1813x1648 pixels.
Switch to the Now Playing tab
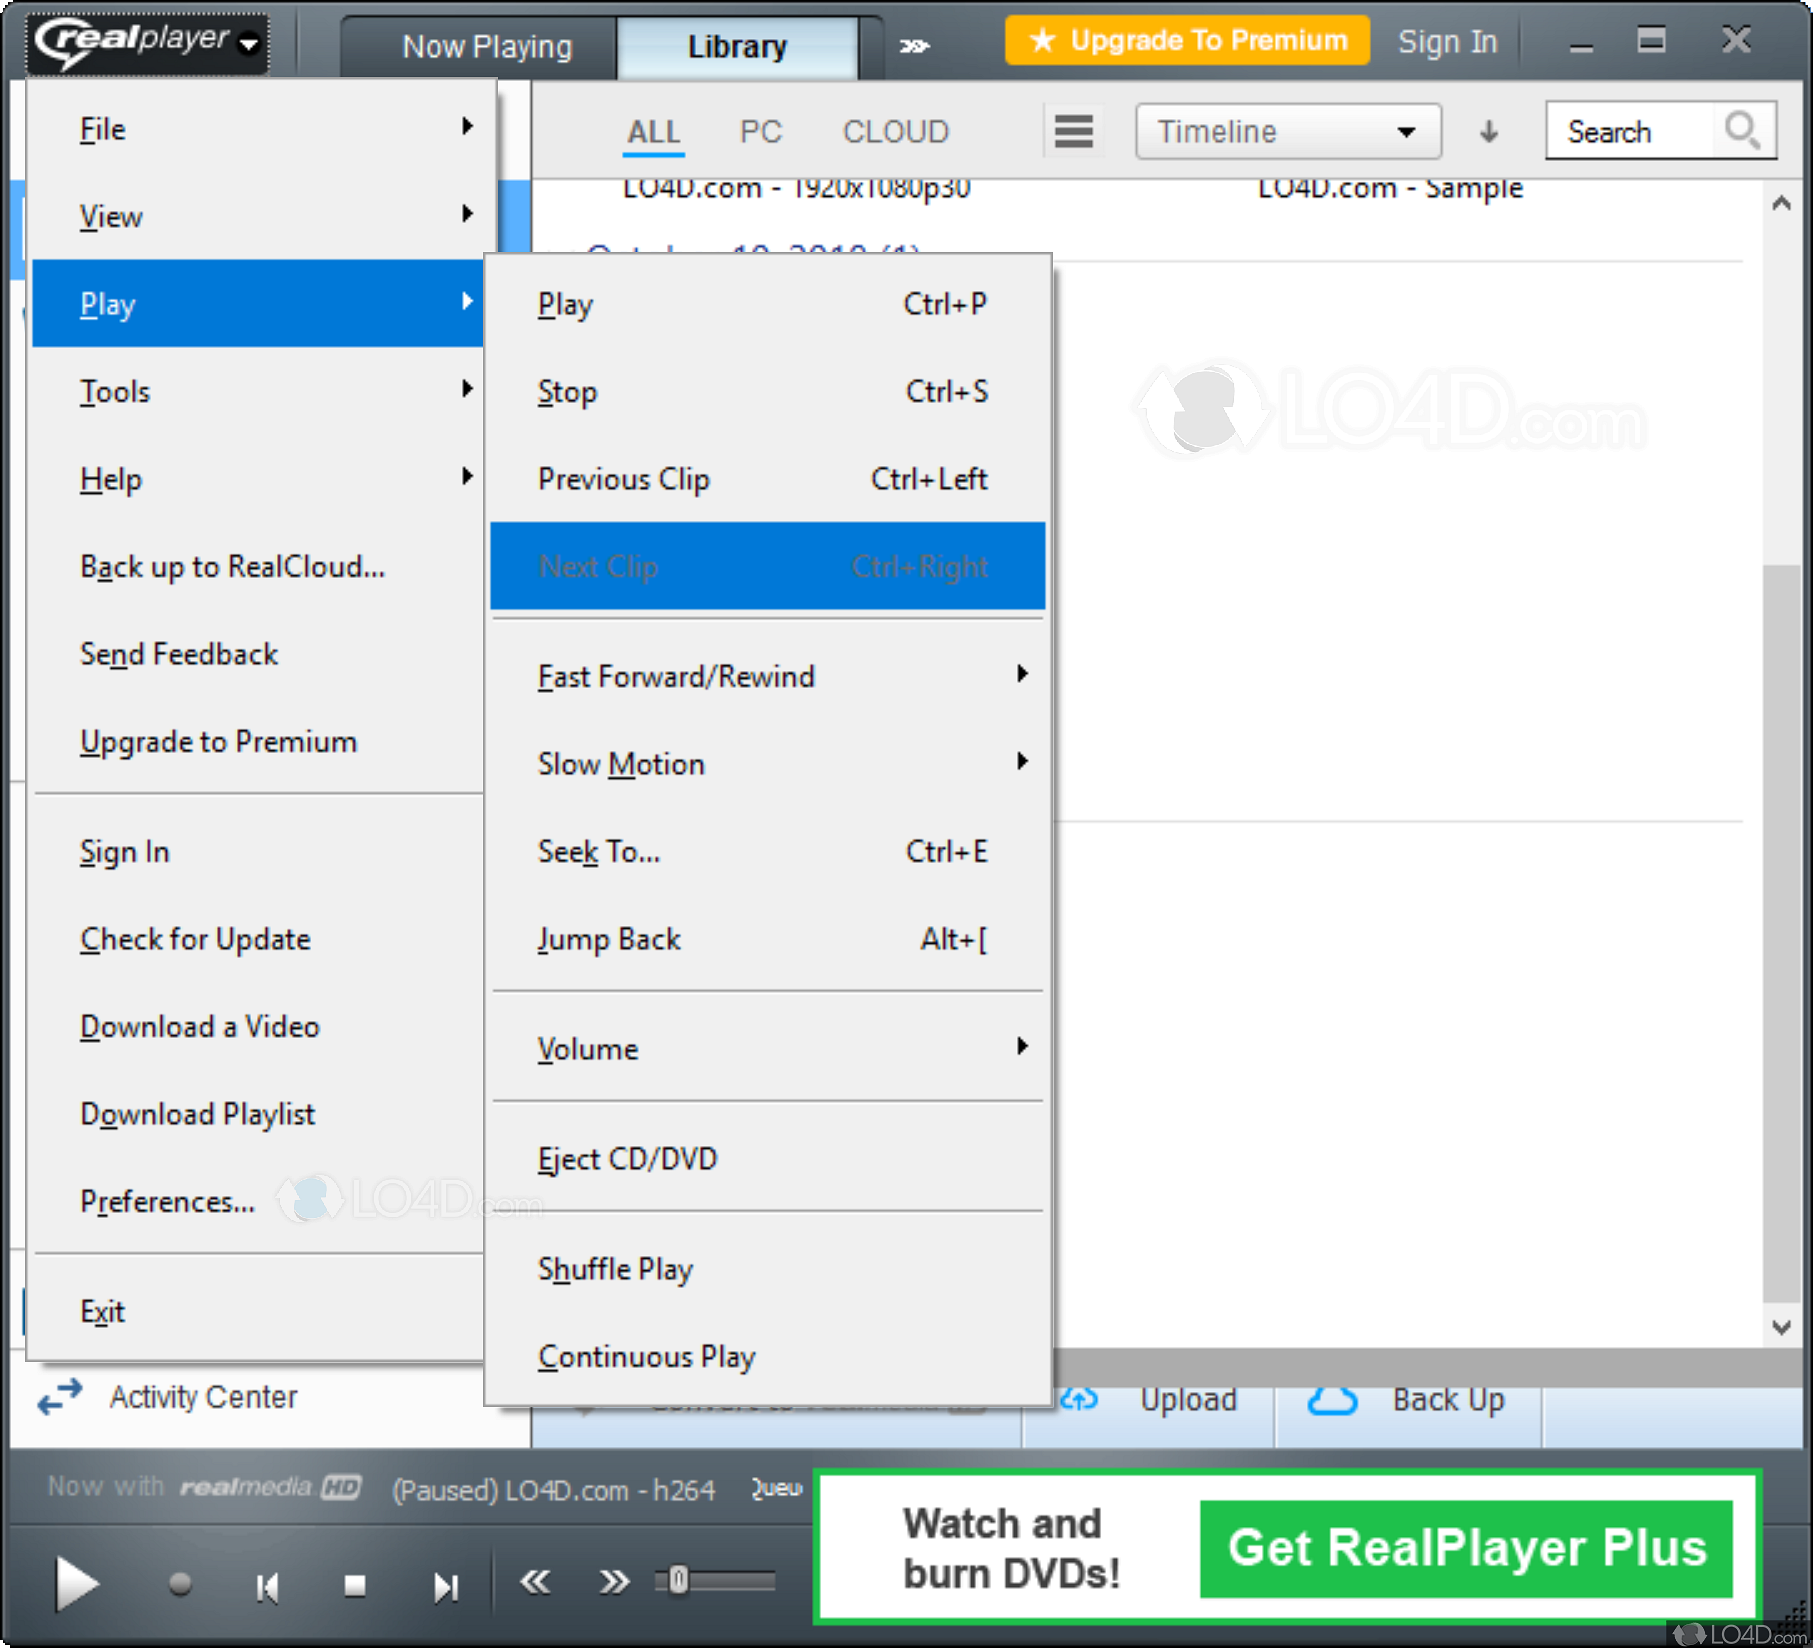(x=486, y=47)
